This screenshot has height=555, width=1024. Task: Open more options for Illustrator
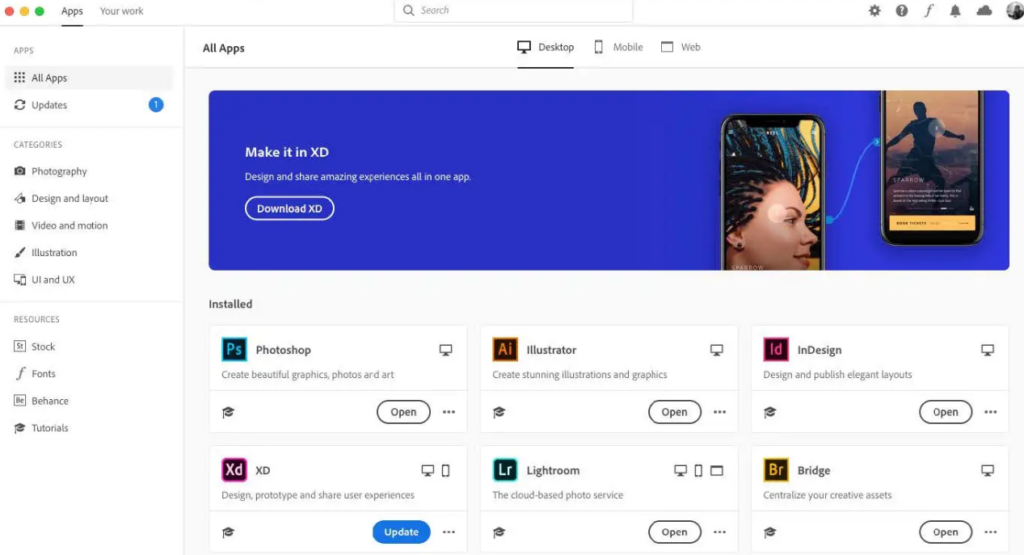click(x=720, y=412)
